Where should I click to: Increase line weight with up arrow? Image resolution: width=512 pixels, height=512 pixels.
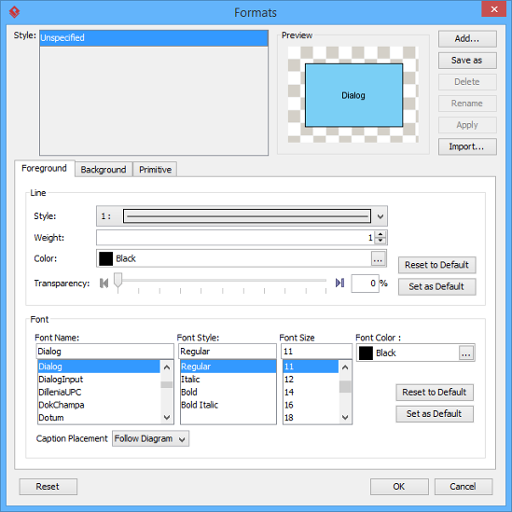point(380,234)
